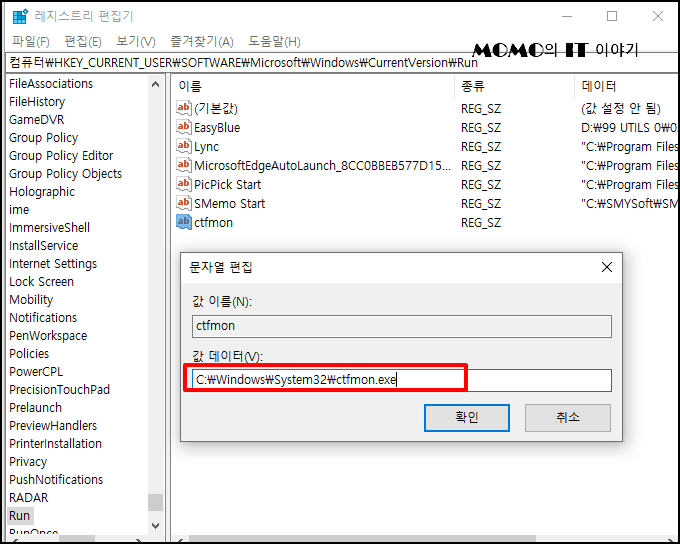Click the MicrosoftEdgeAutoLaunch value name
This screenshot has width=680, height=544.
click(322, 166)
